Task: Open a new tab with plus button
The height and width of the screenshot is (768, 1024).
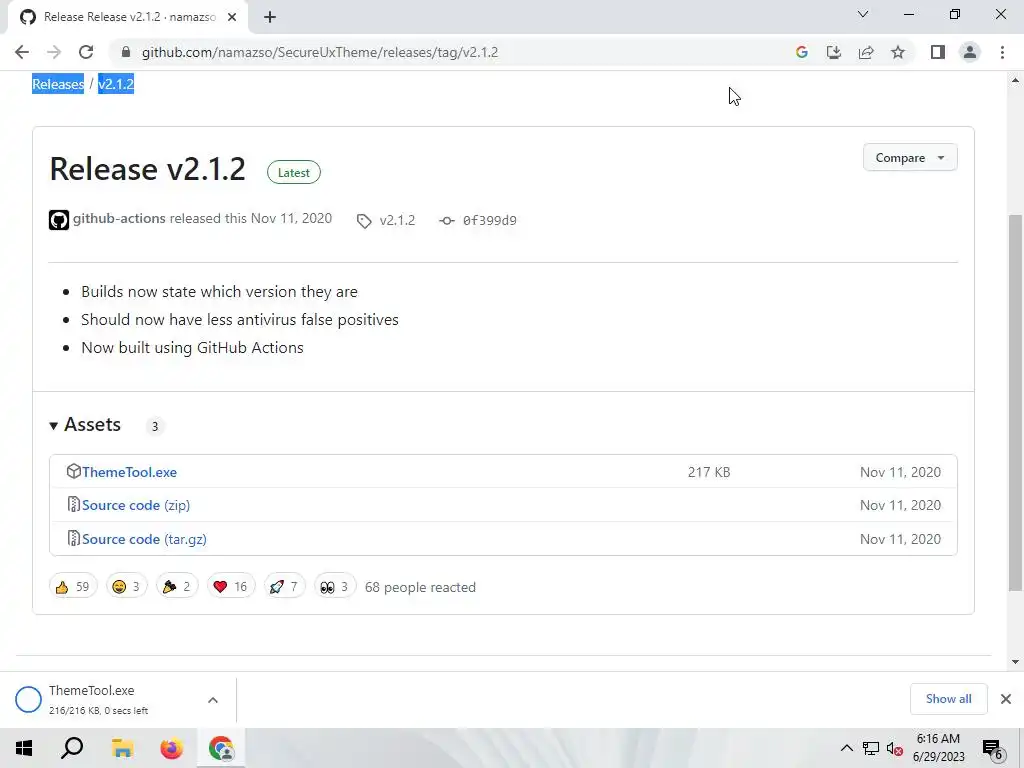Action: (x=270, y=17)
